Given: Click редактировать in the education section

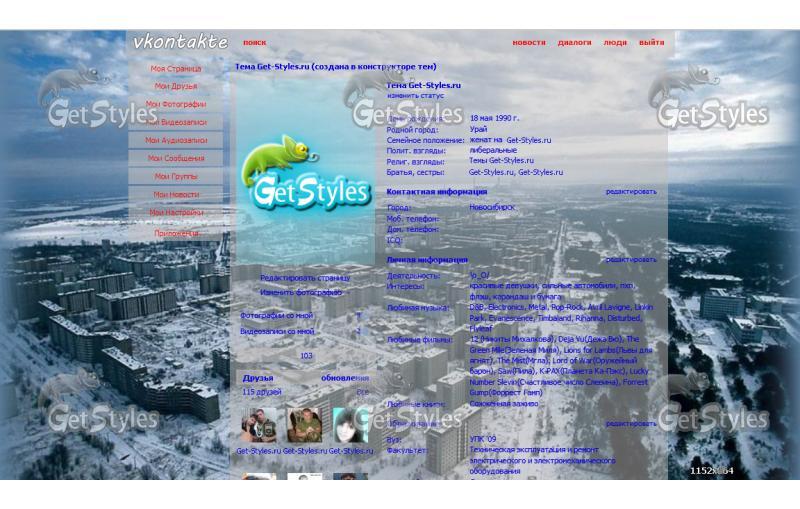Looking at the screenshot, I should pos(631,424).
